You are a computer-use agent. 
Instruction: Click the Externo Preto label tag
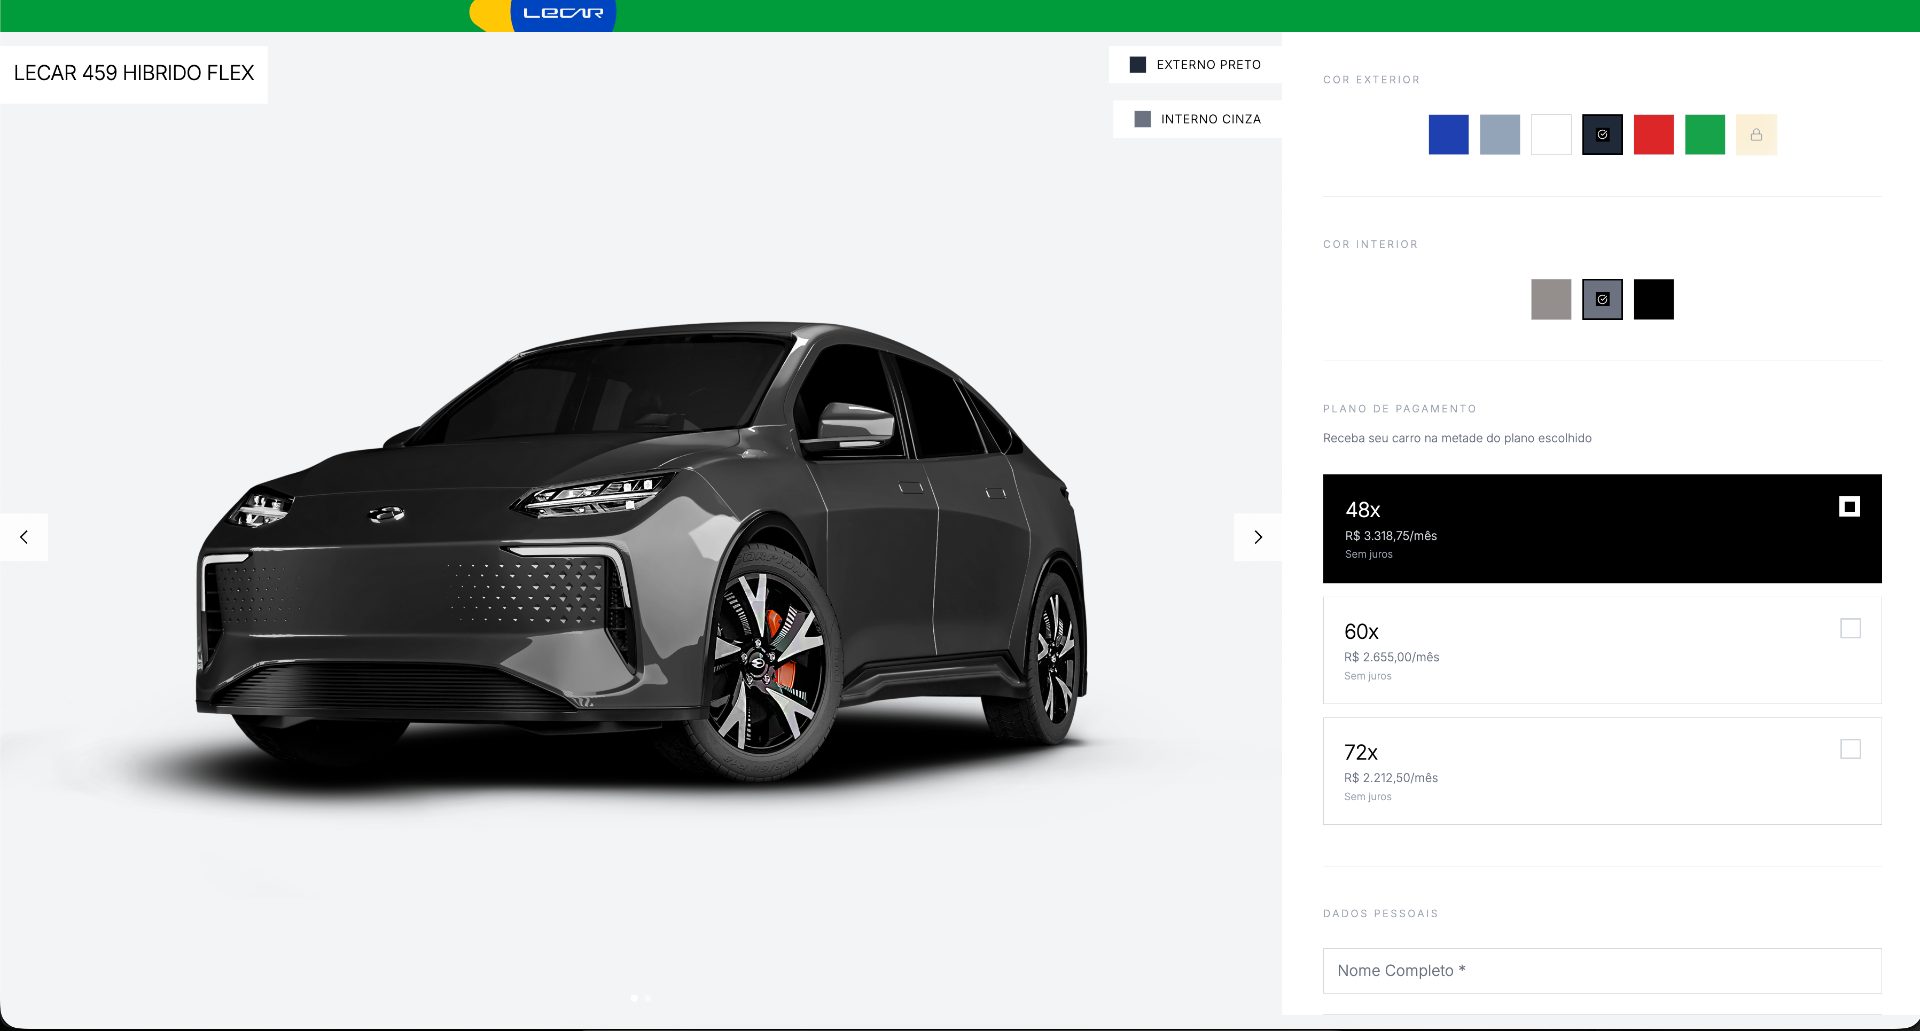1195,65
